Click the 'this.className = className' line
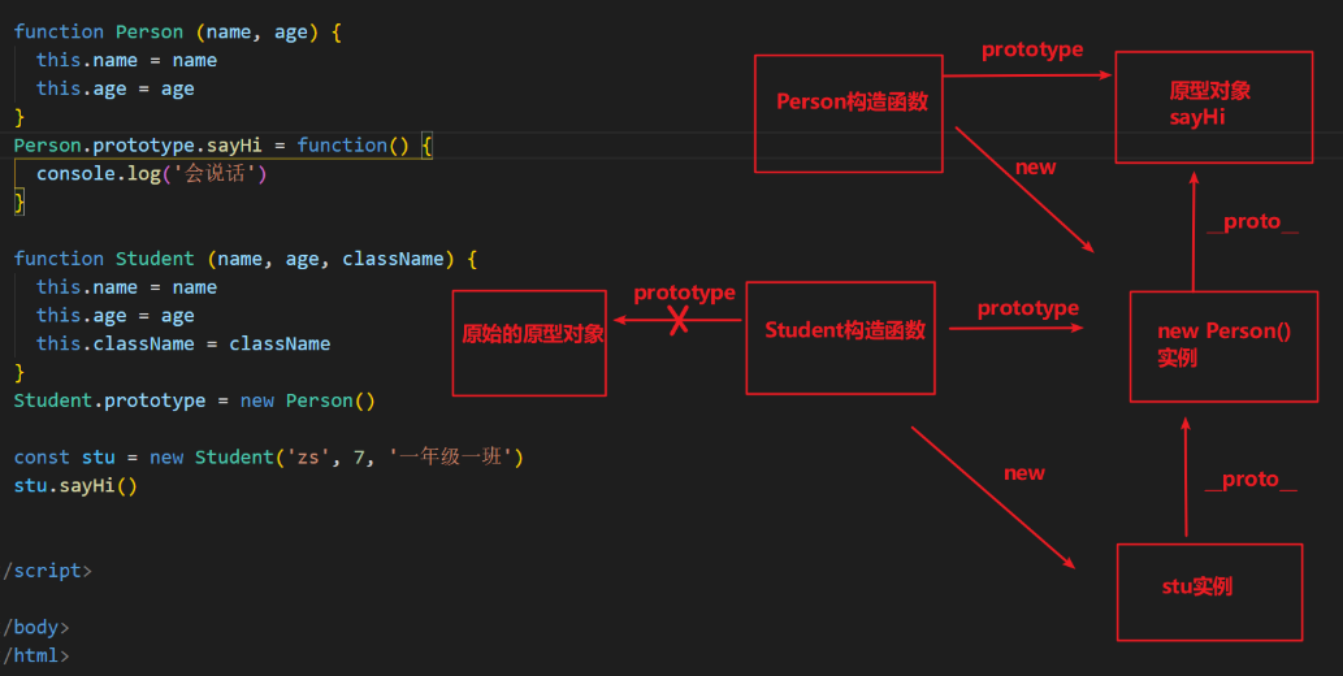The height and width of the screenshot is (676, 1343). [x=183, y=344]
